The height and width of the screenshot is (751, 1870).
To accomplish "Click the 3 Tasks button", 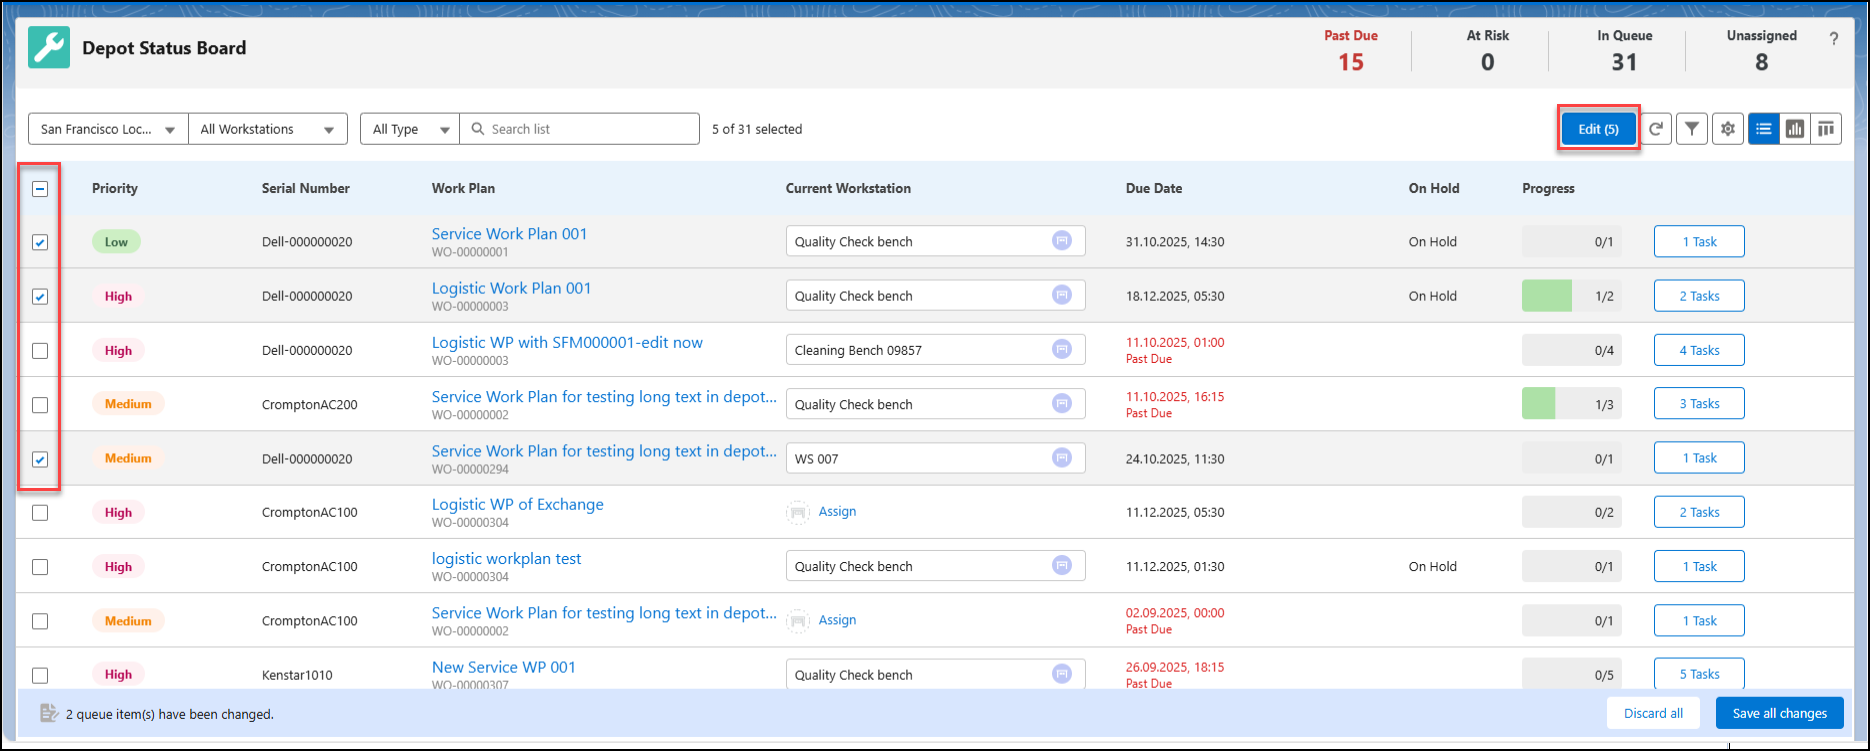I will (1699, 404).
